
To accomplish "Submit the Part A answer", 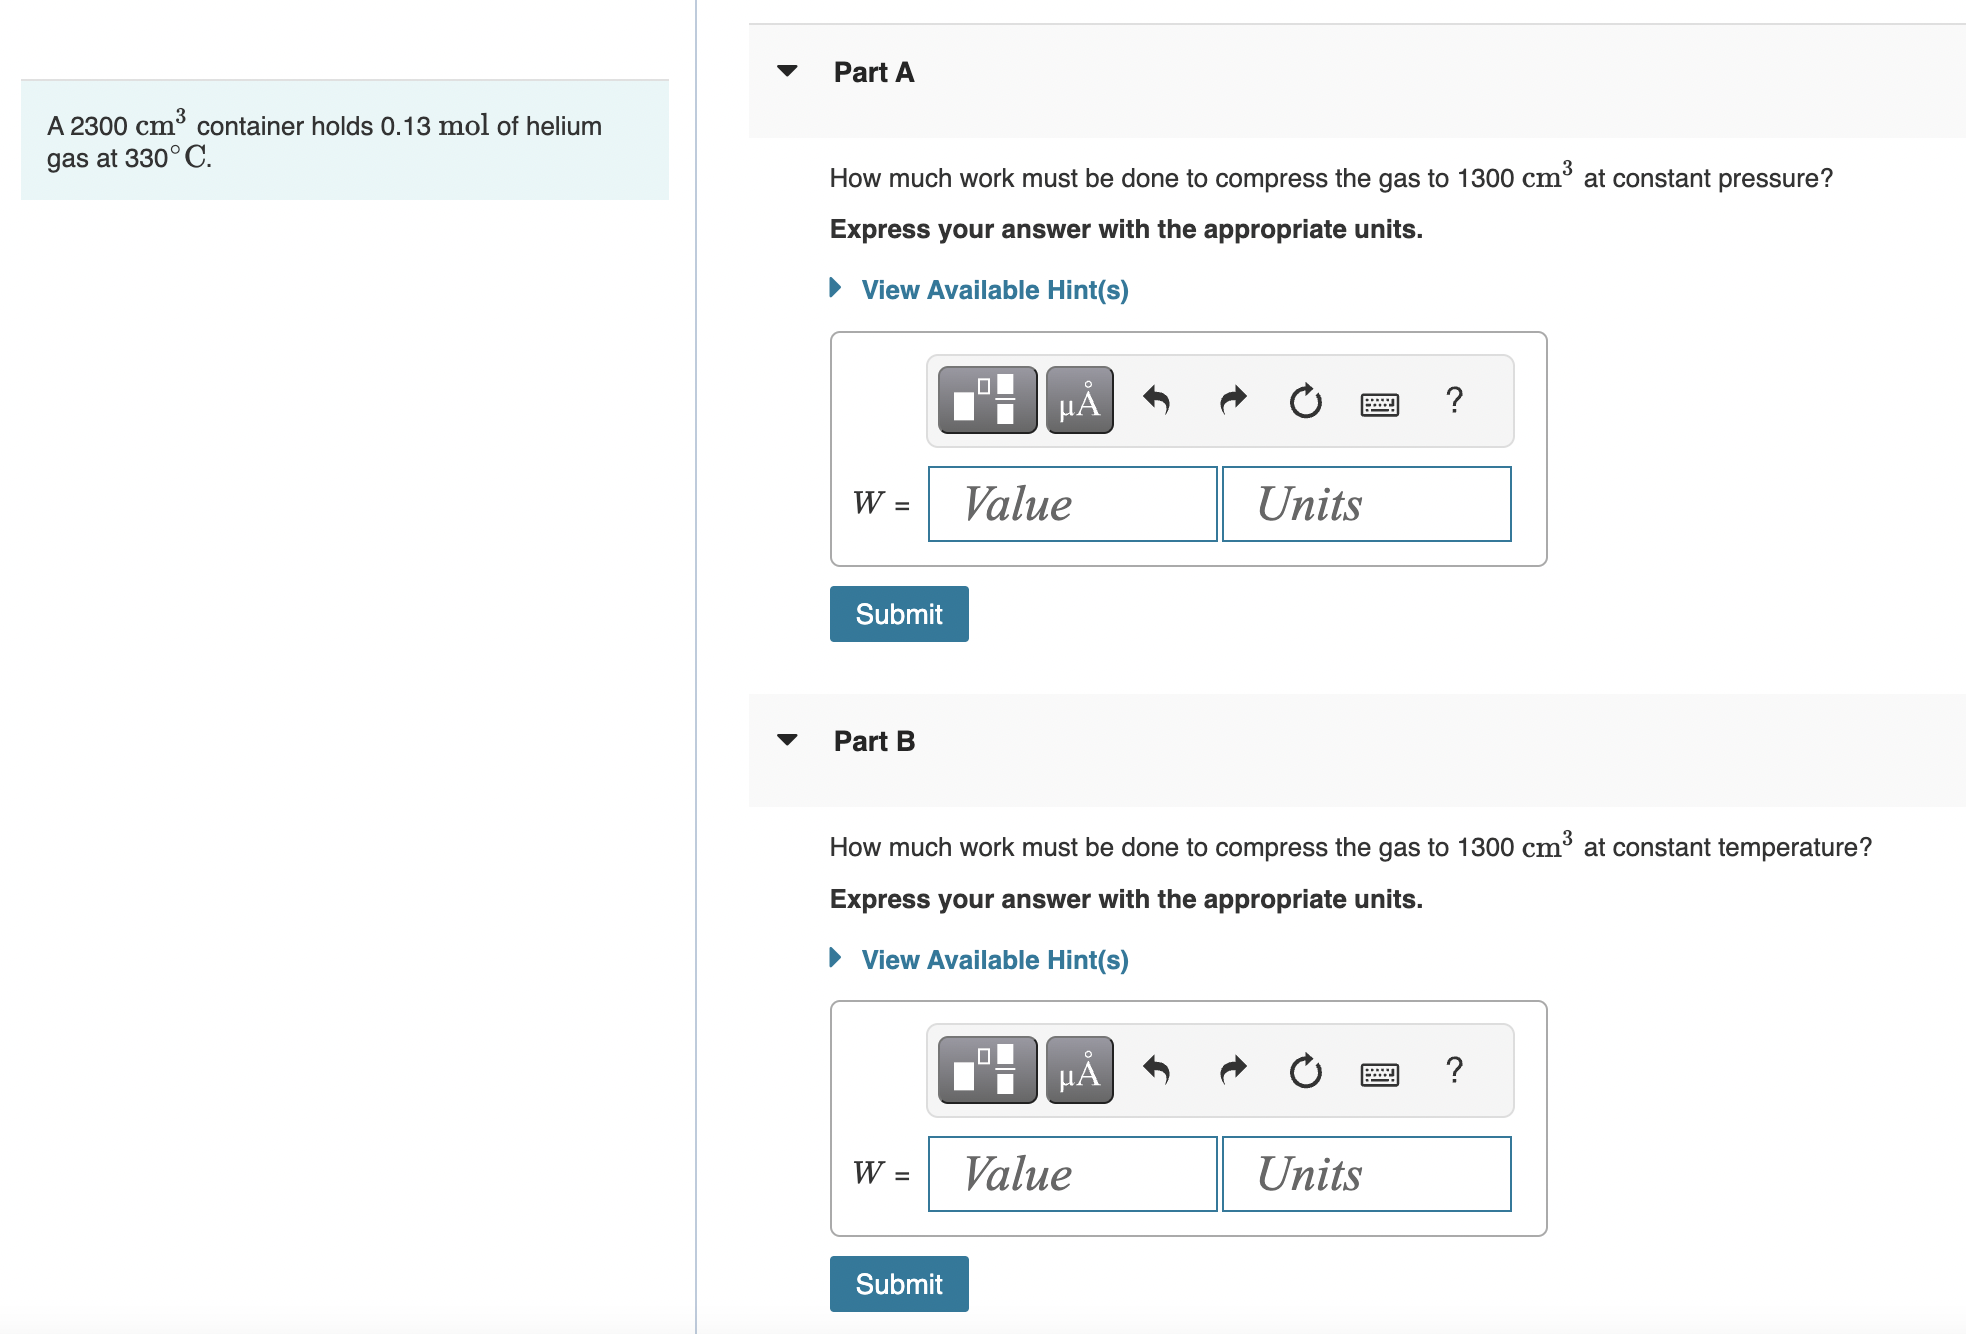I will tap(898, 614).
